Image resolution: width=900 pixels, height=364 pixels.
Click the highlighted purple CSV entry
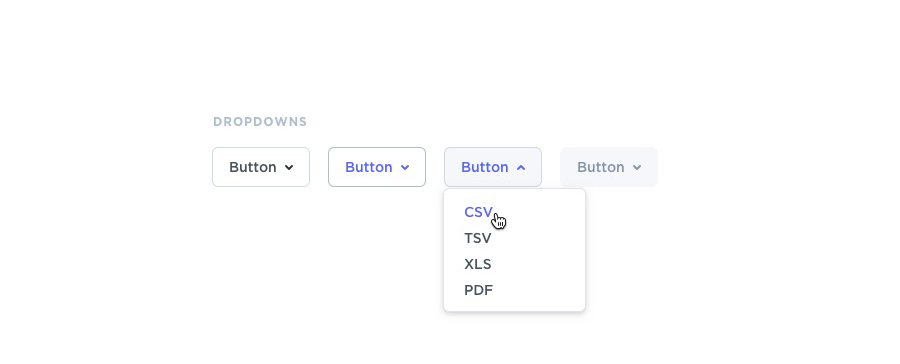point(479,212)
